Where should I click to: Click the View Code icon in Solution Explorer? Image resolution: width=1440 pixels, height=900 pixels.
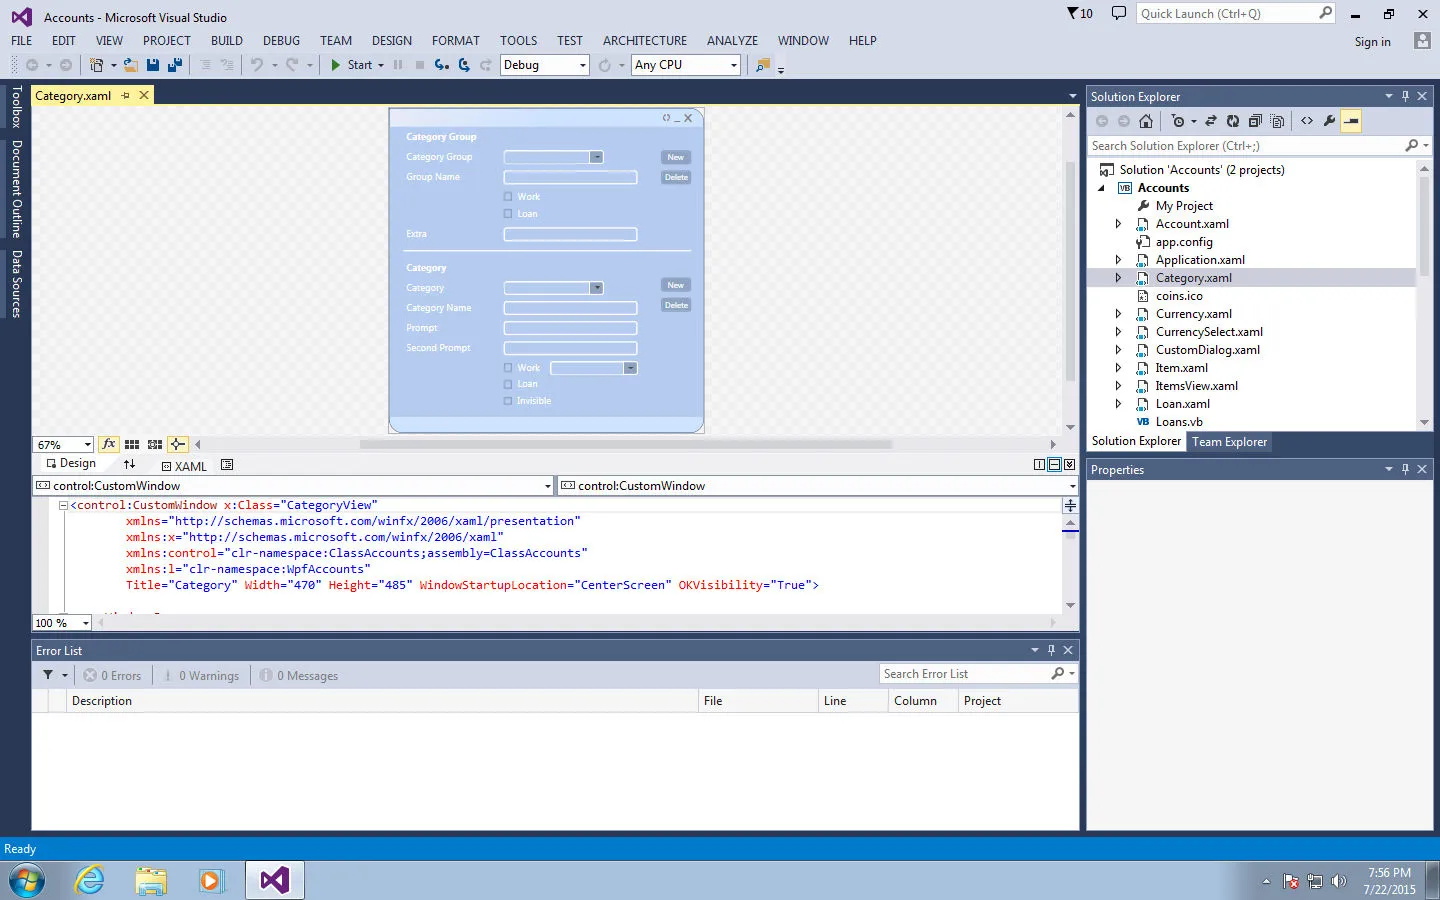[1307, 121]
